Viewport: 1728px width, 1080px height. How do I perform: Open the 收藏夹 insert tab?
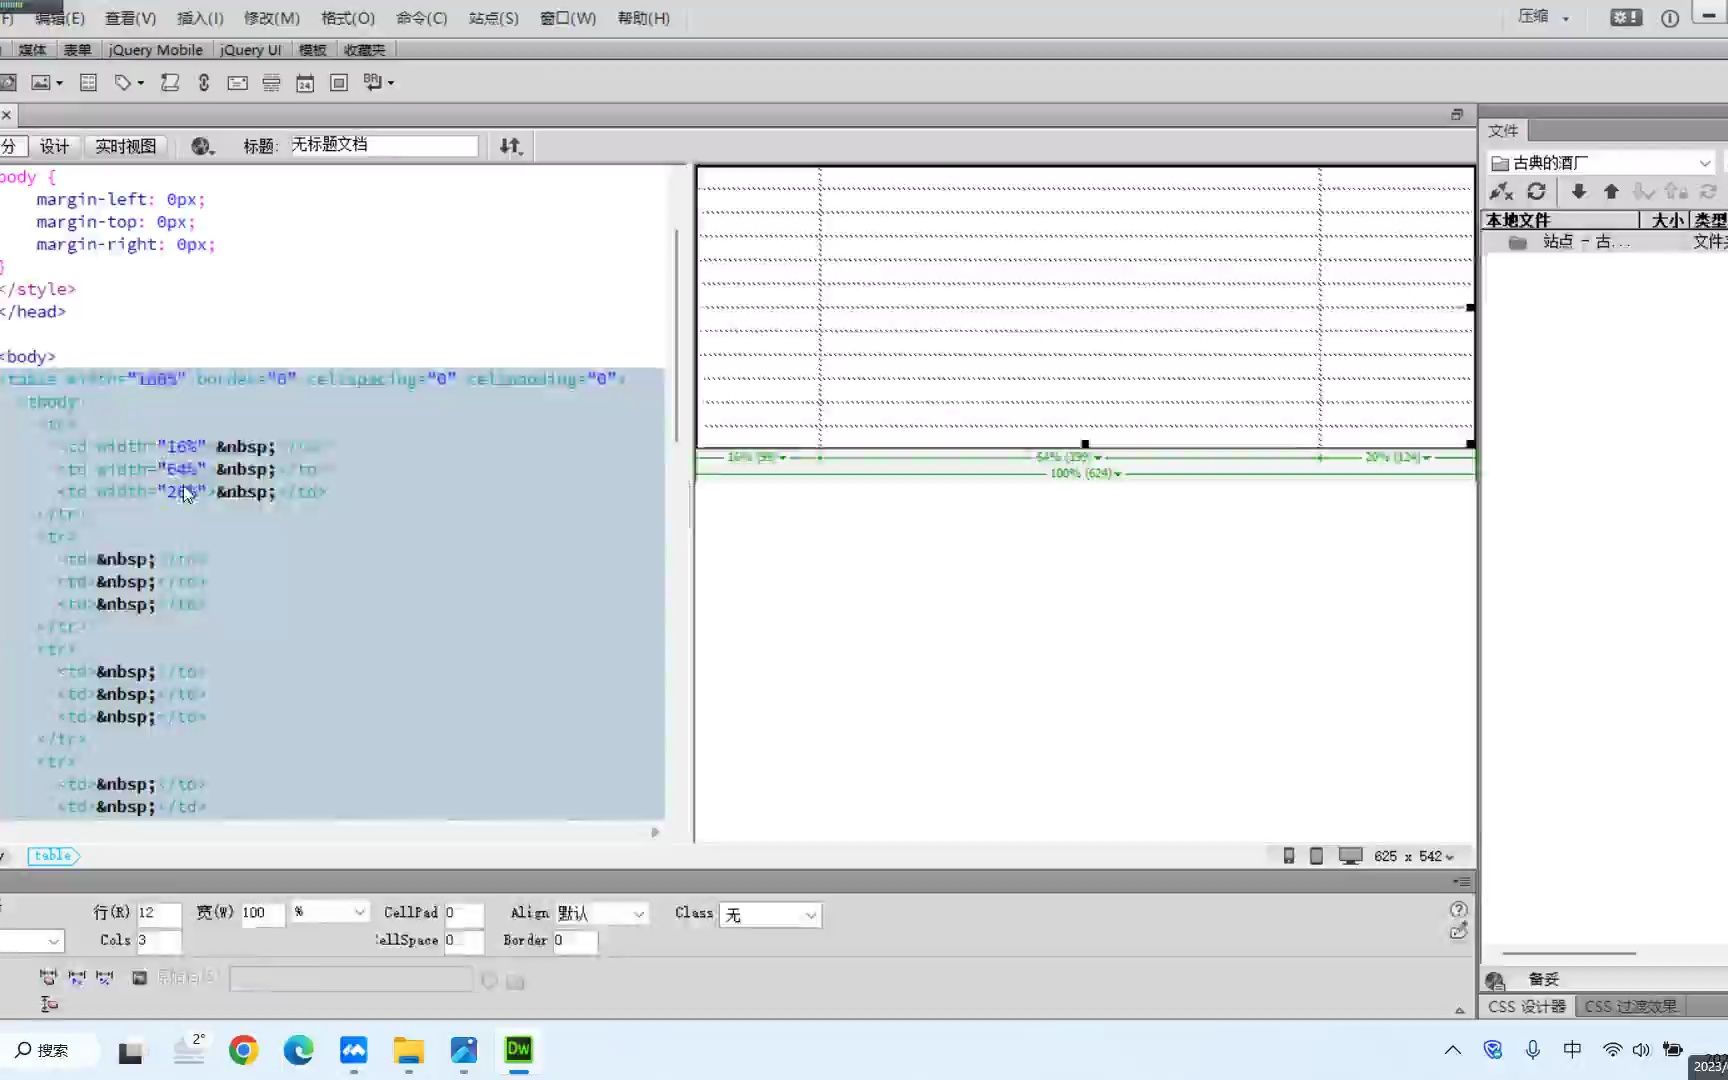[365, 50]
